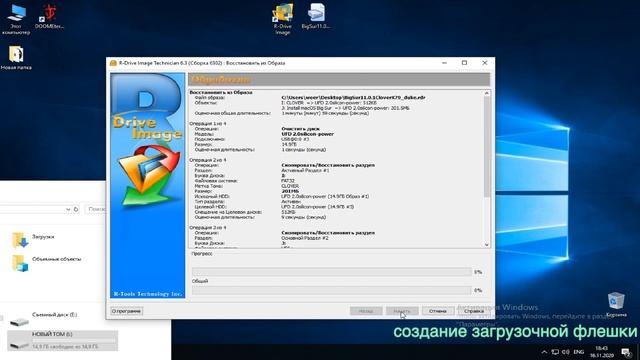Click the Объемные объекты folder icon in Explorer
The height and width of the screenshot is (360, 640).
(19, 262)
